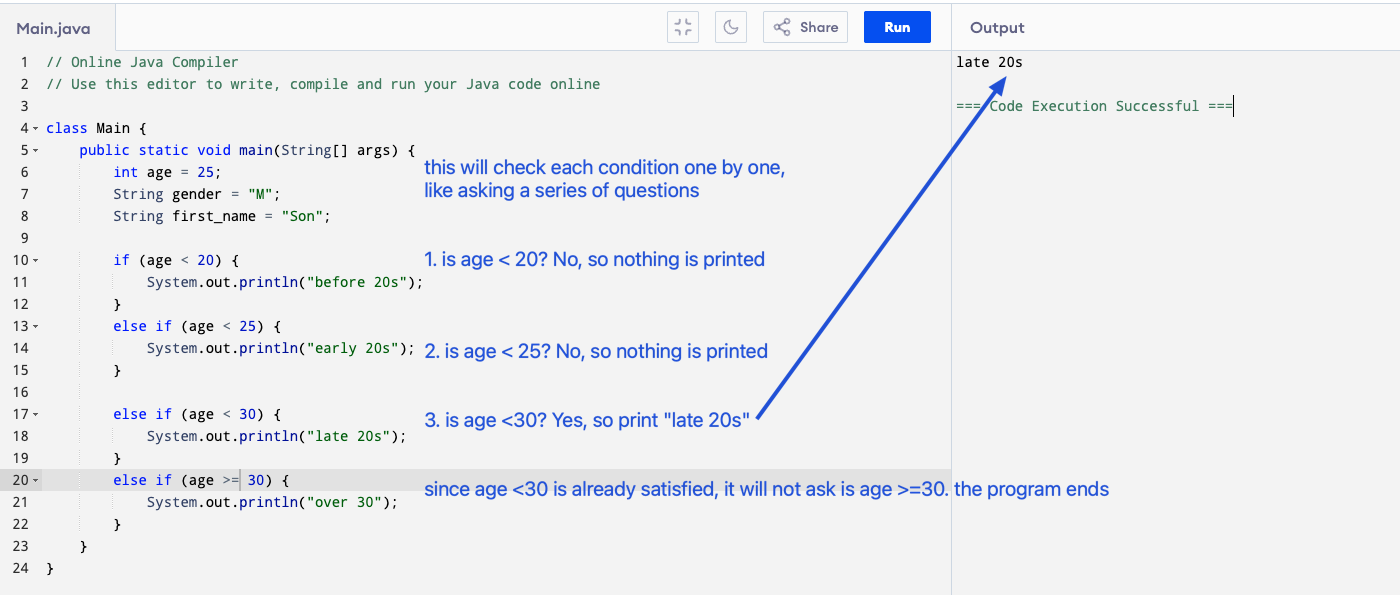
Task: Collapse class Main fold arrow on line 4
Action: click(36, 129)
